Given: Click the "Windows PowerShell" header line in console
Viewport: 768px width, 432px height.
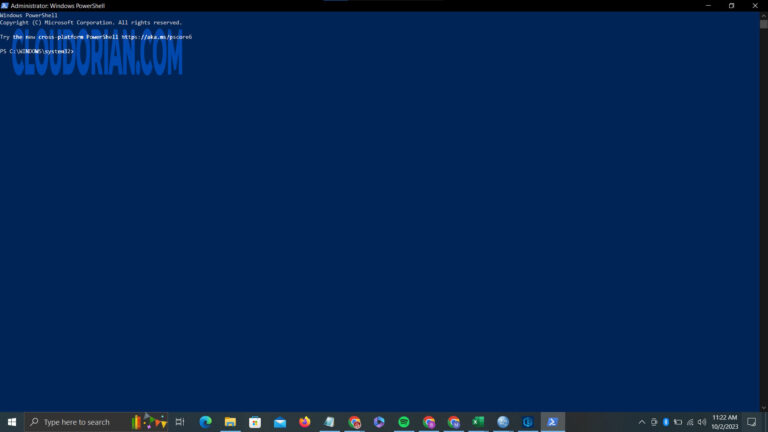Looking at the screenshot, I should [x=29, y=15].
